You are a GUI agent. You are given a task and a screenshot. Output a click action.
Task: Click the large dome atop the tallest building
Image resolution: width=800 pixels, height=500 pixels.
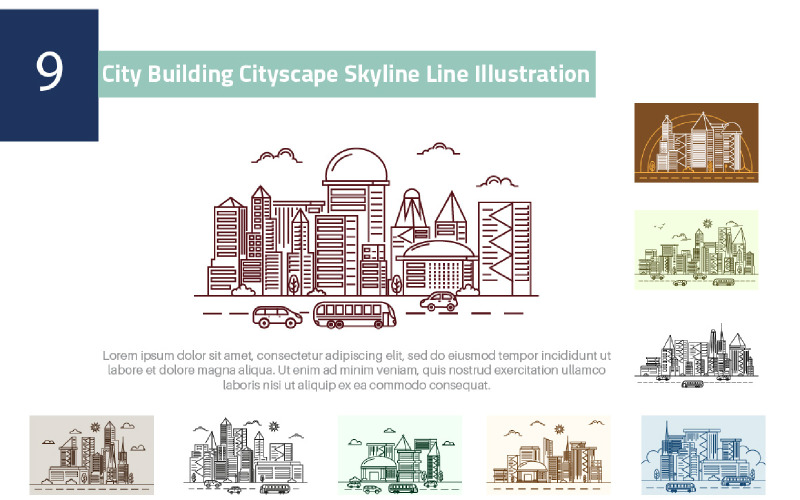356,165
